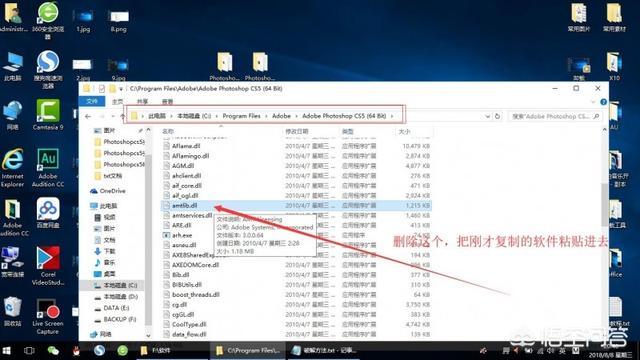Switch to the 破解方法.txt Notepad taskbar window
Image resolution: width=640 pixels, height=360 pixels.
pyautogui.click(x=325, y=351)
